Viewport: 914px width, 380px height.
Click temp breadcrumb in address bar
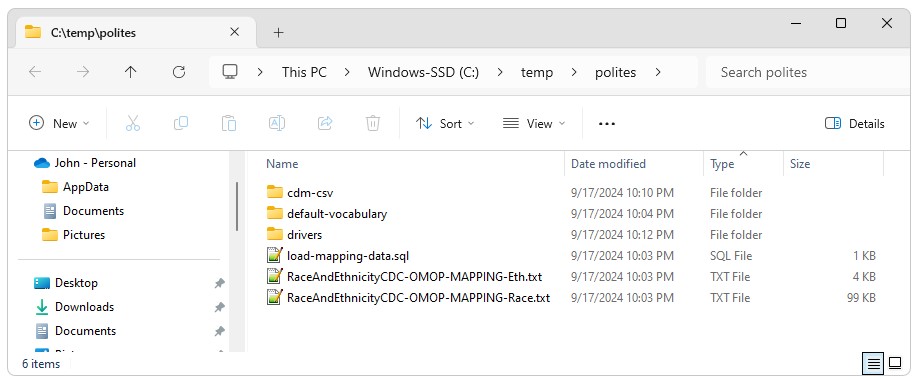pos(536,72)
